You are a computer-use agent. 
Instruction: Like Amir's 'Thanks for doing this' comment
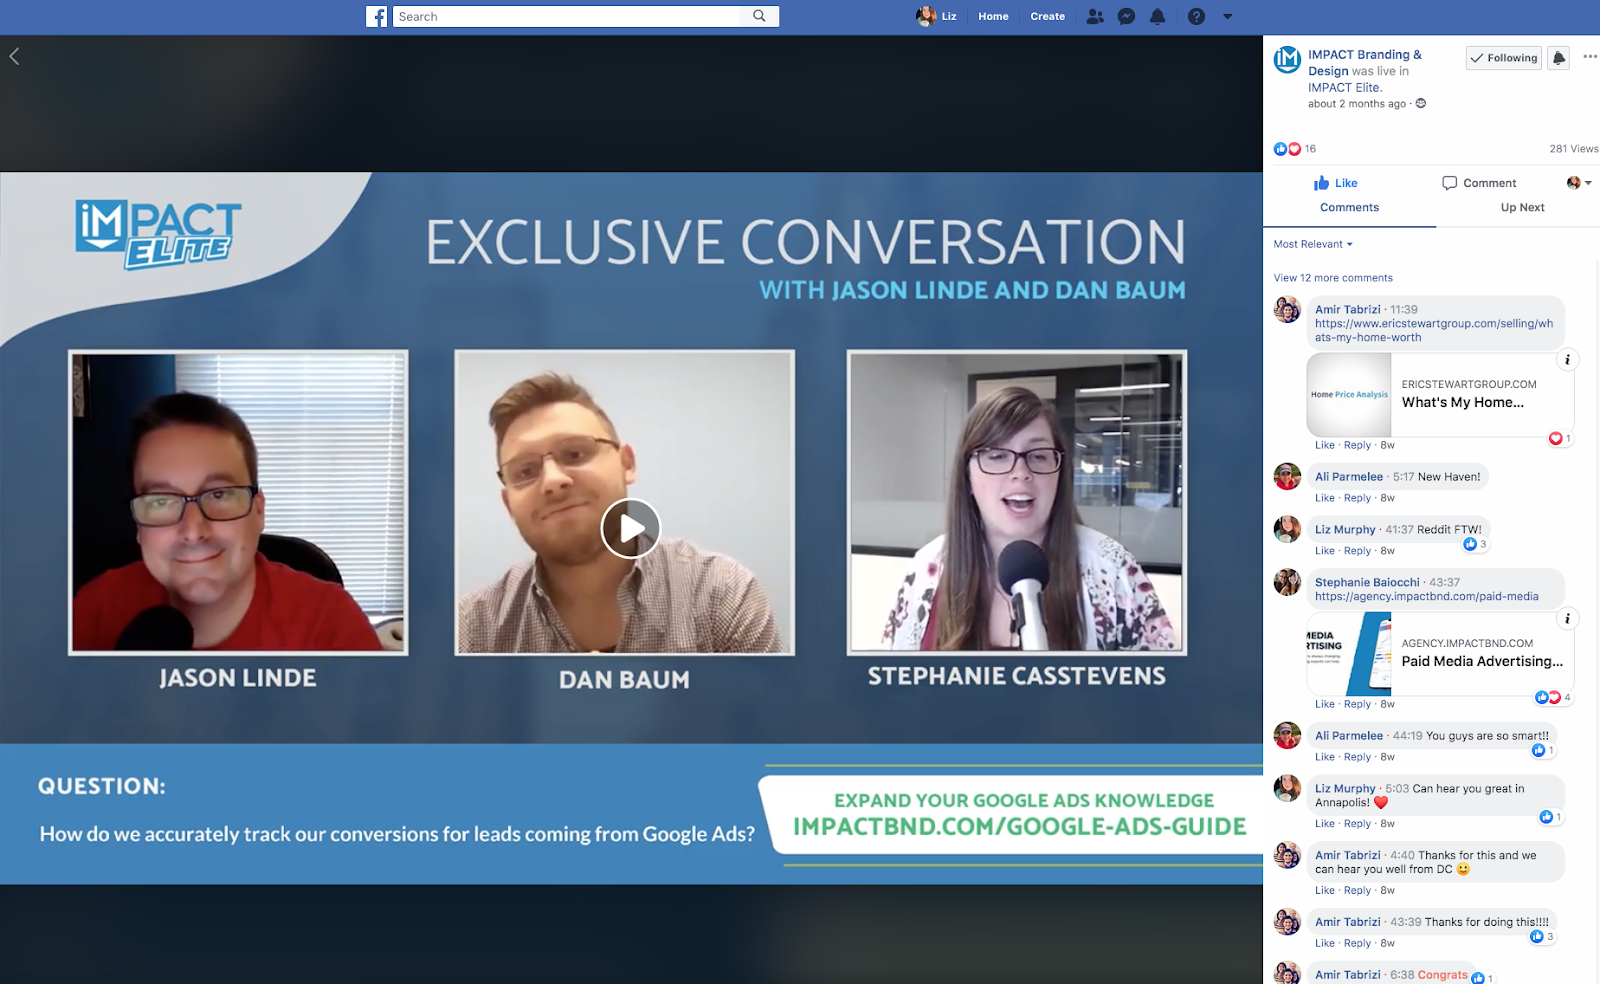1324,943
